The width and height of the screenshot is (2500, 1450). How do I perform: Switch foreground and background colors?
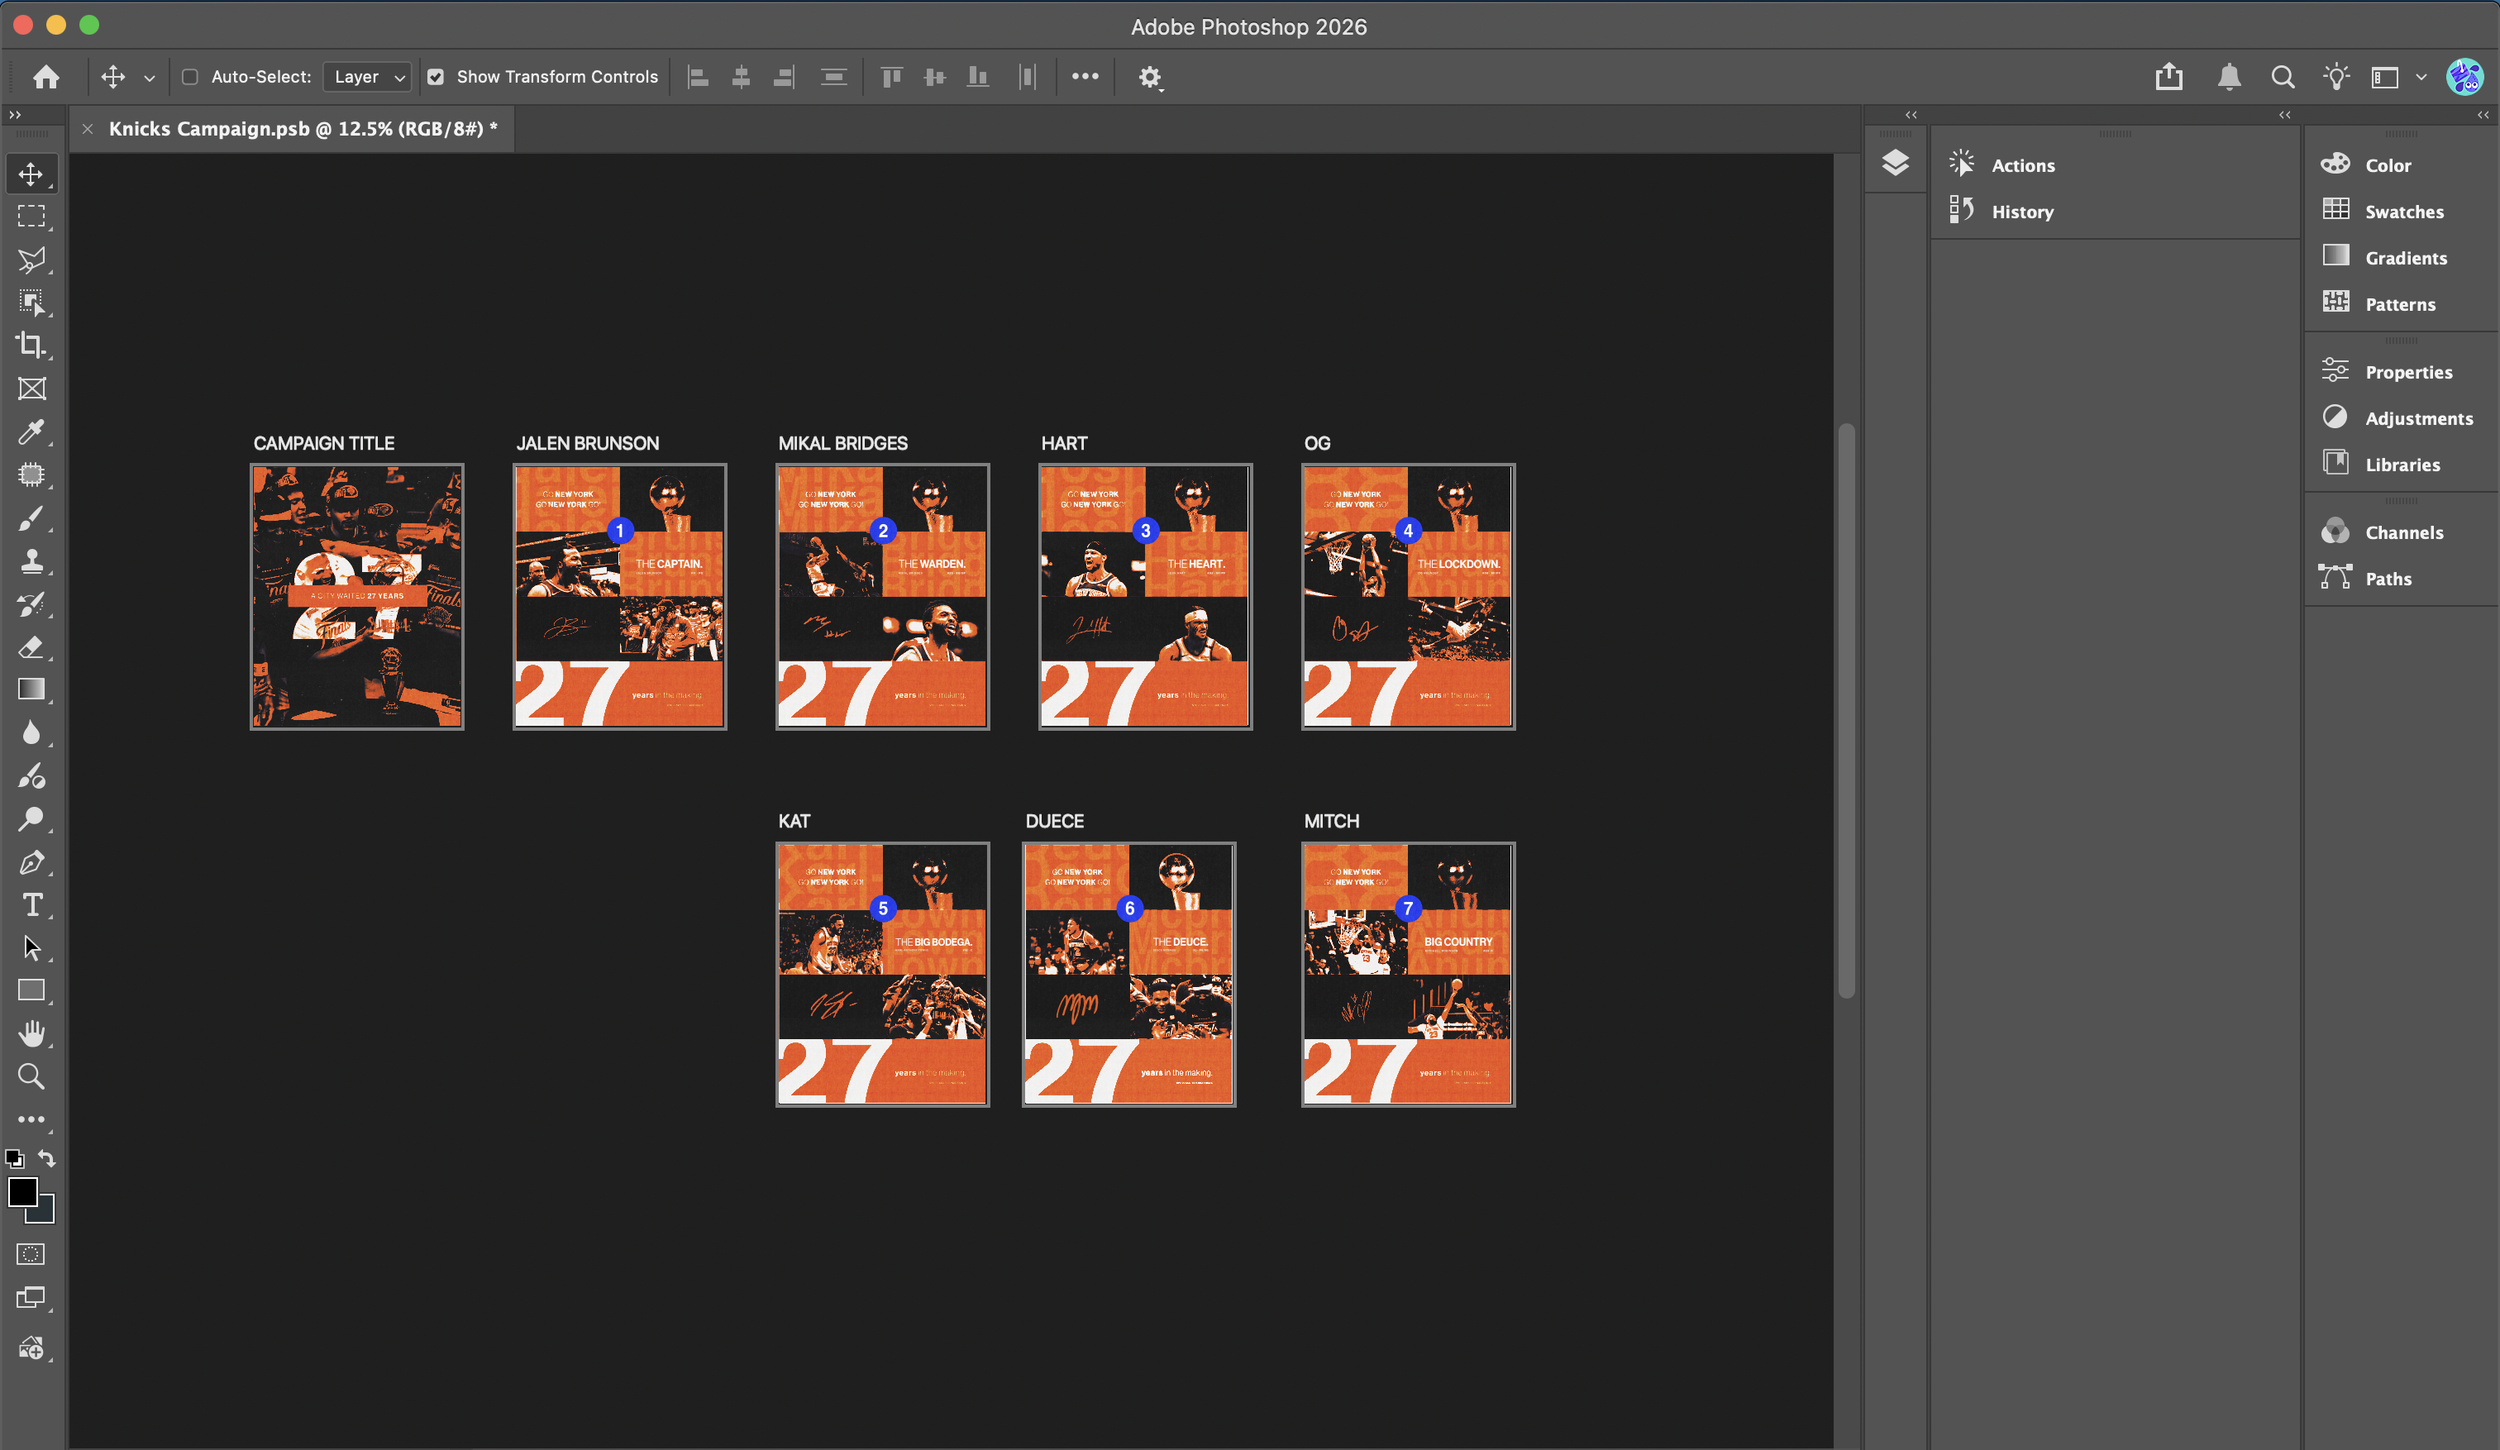tap(46, 1158)
